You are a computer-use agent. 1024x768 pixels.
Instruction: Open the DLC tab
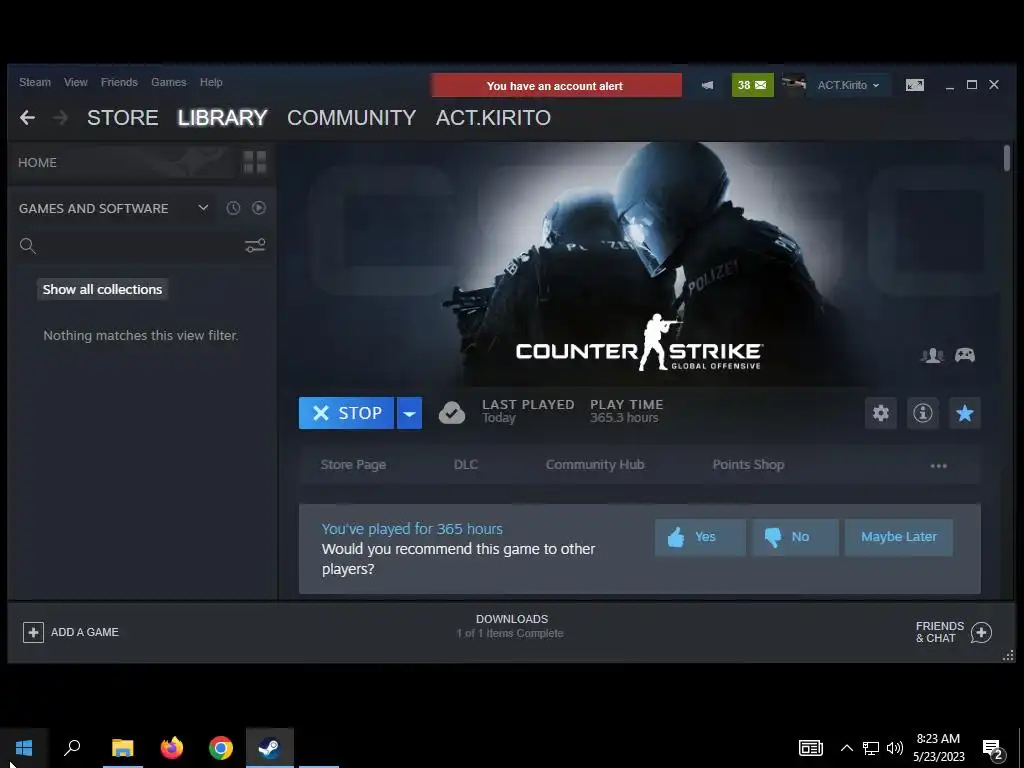tap(466, 464)
